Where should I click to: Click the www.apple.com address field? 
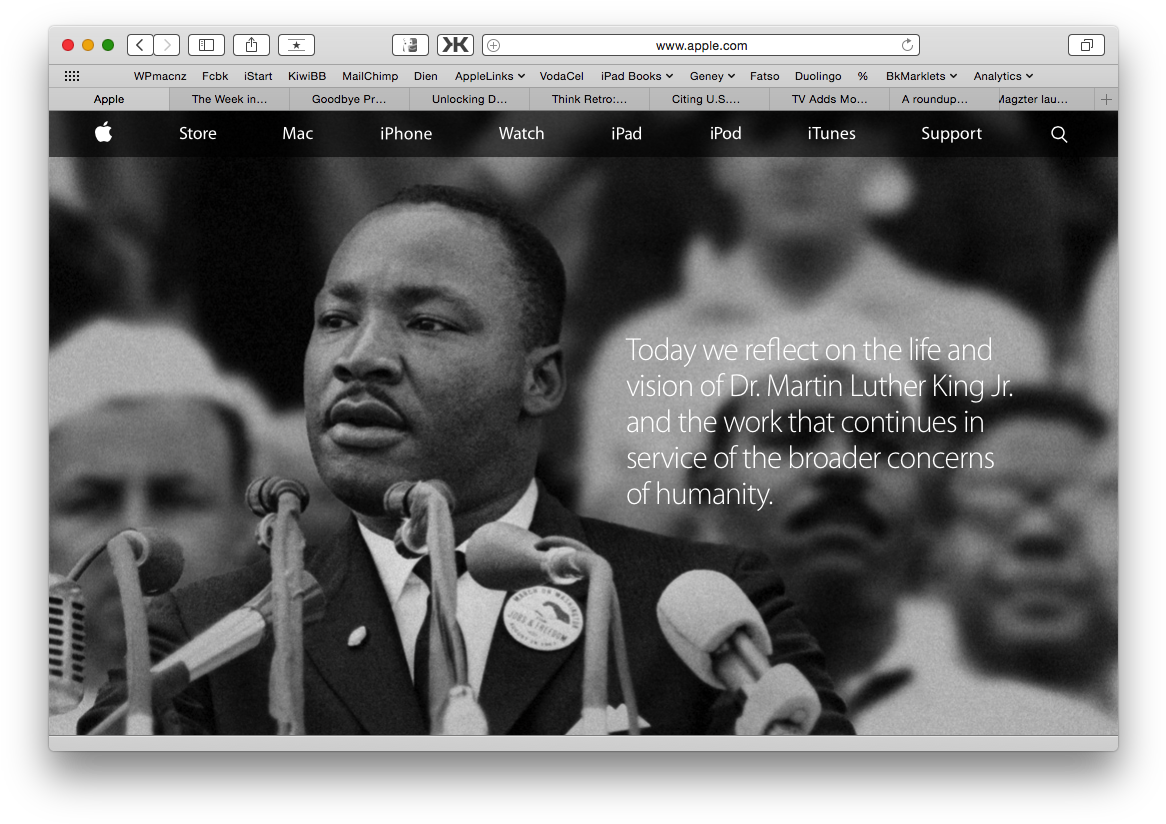[x=701, y=45]
